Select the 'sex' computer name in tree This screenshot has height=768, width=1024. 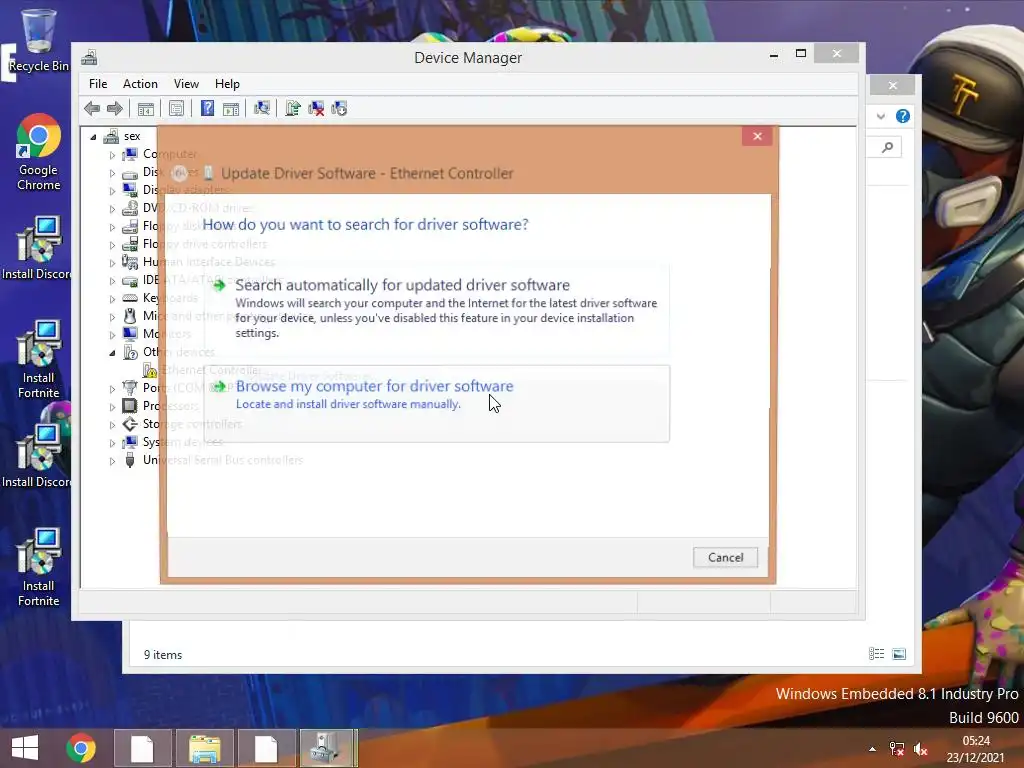point(132,136)
